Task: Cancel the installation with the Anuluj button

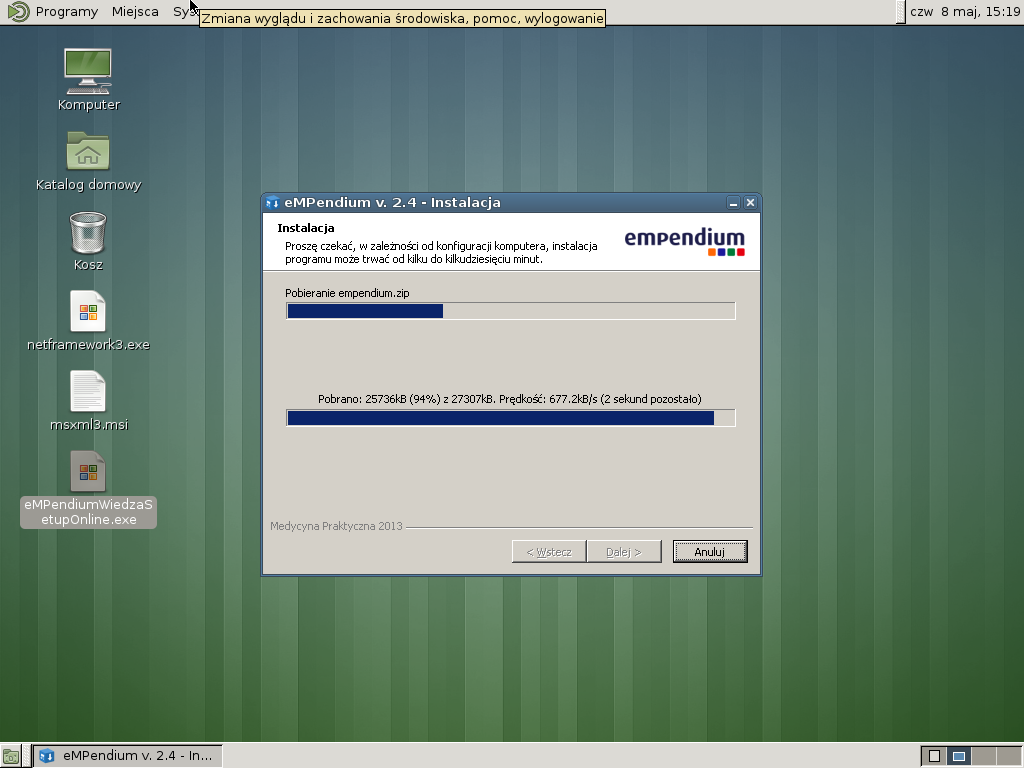Action: click(710, 552)
